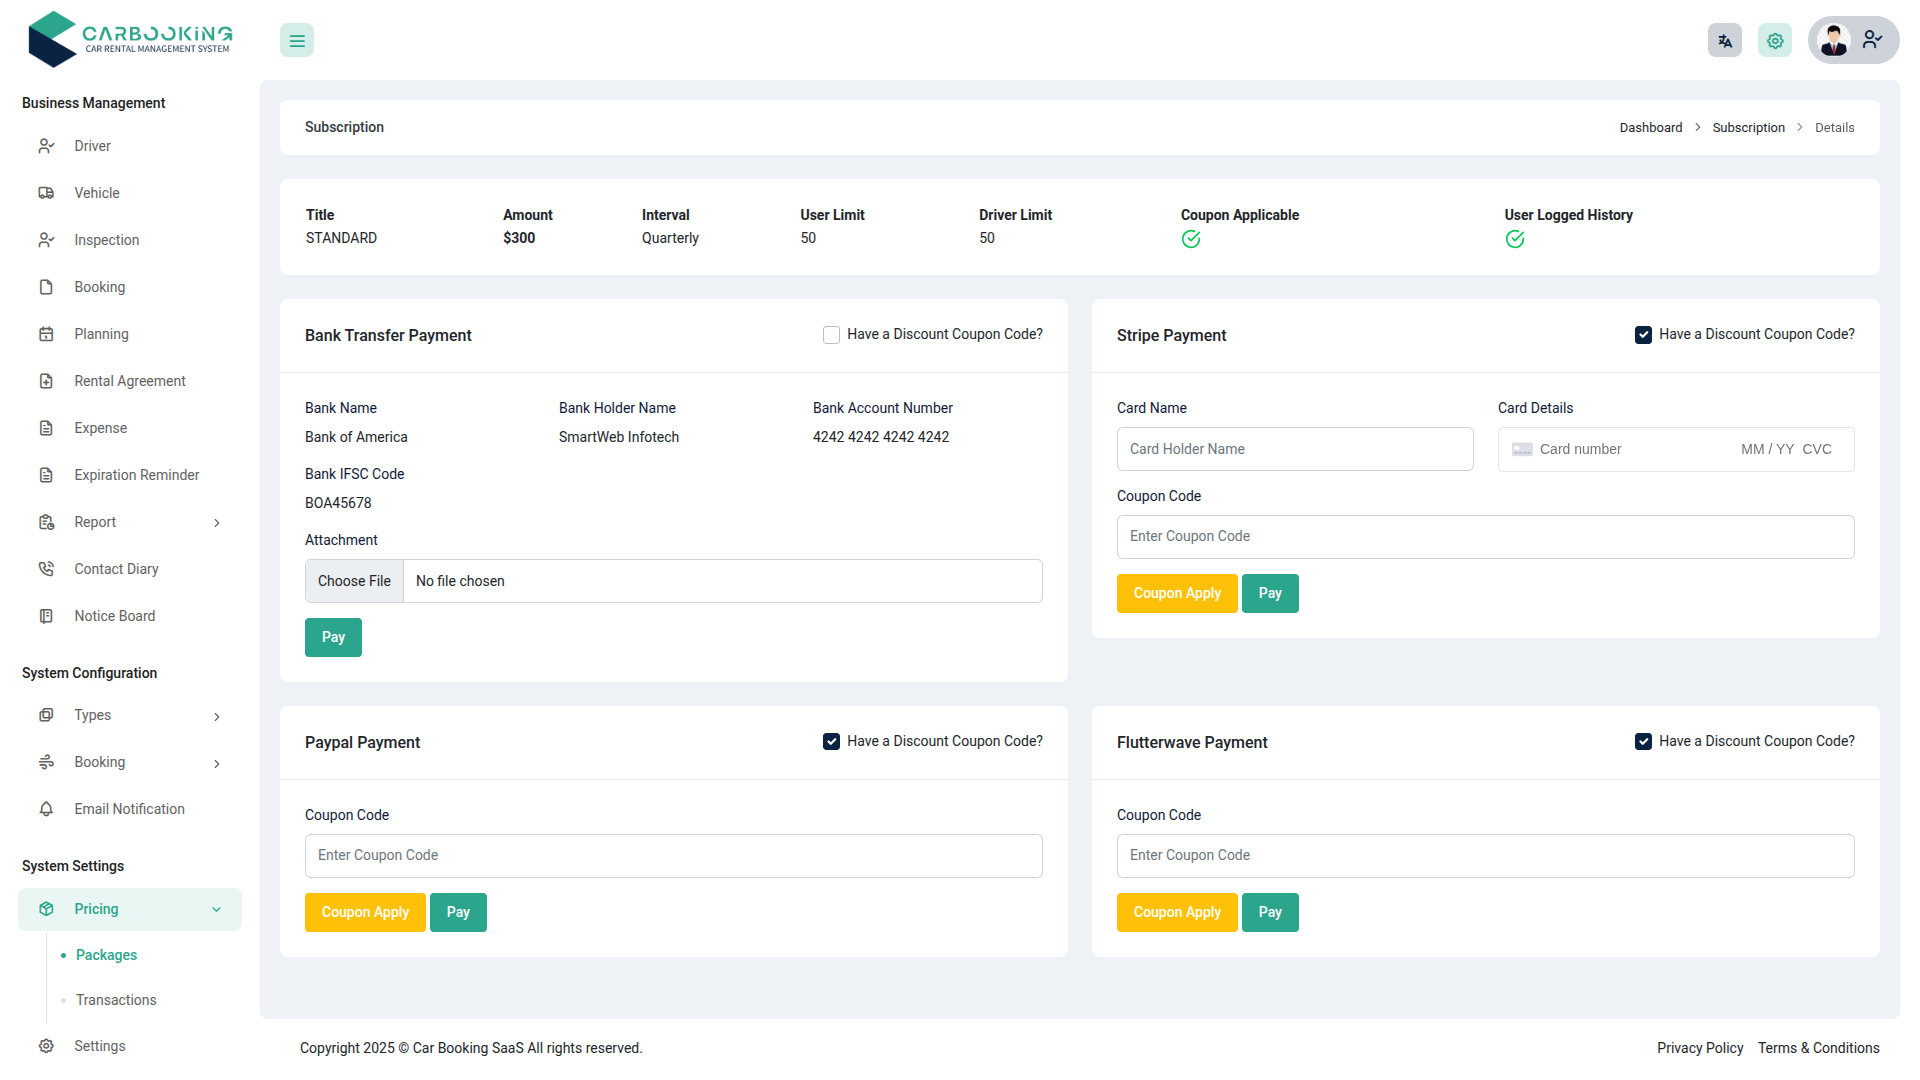Image resolution: width=1920 pixels, height=1080 pixels.
Task: Enable Bank Transfer discount coupon checkbox
Action: coord(831,334)
